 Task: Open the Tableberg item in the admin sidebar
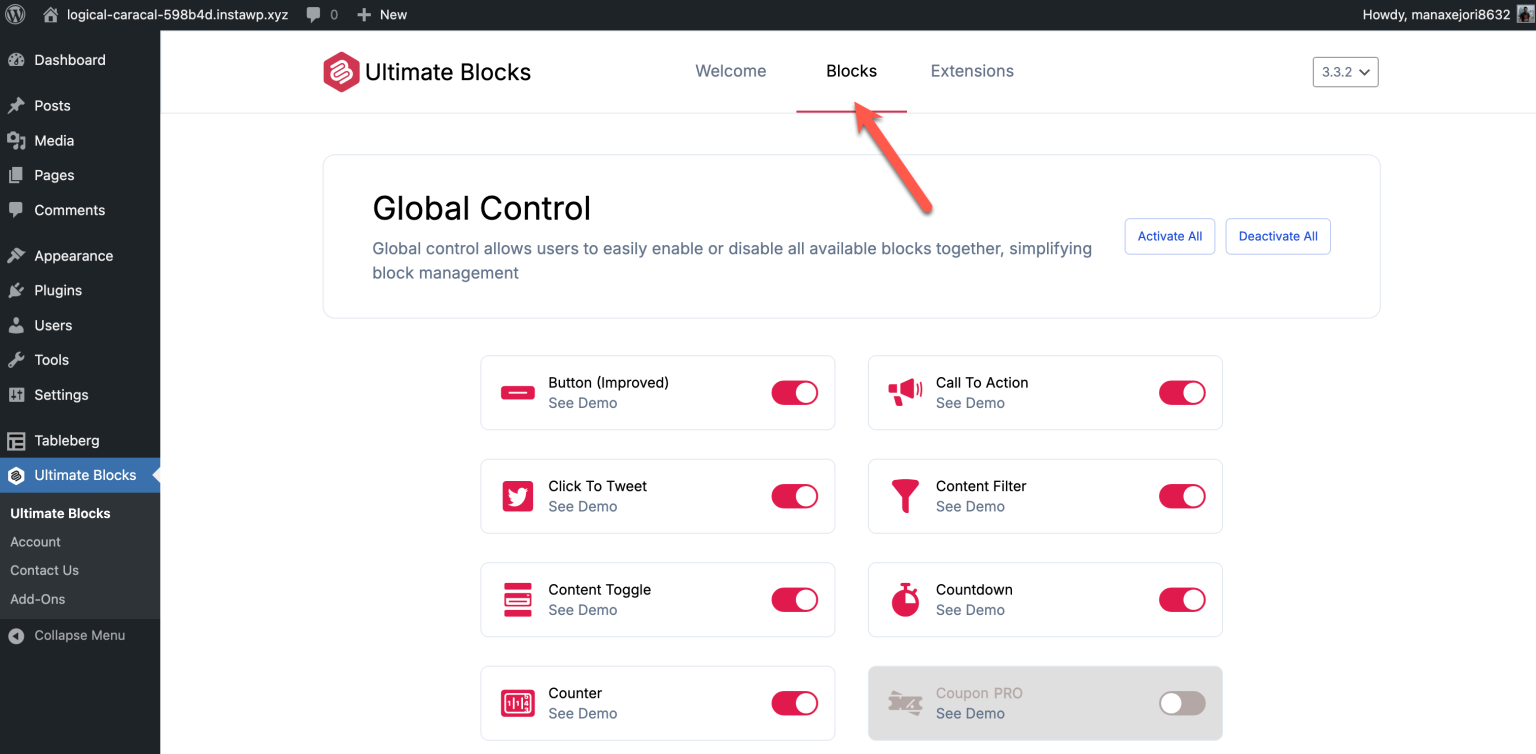[x=66, y=440]
